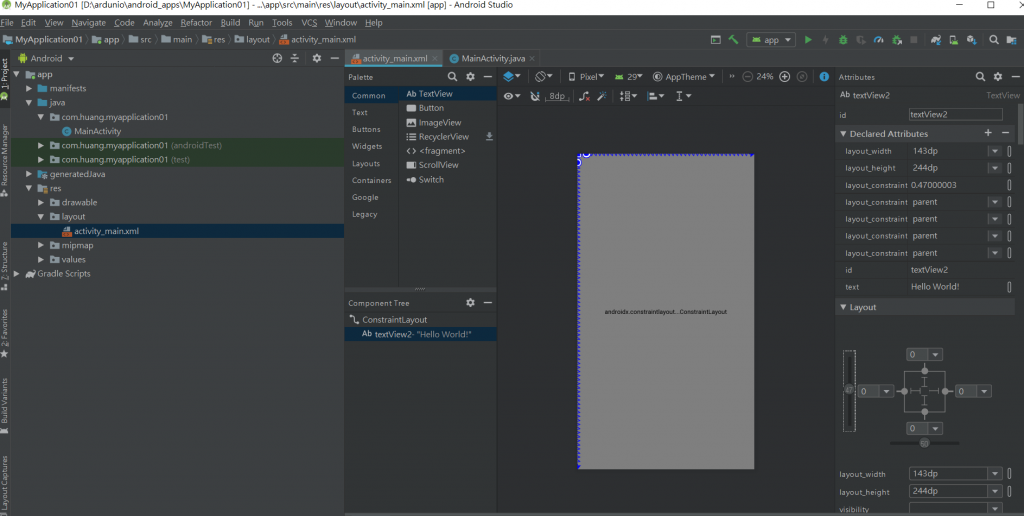Click the green Run app button

click(x=808, y=40)
